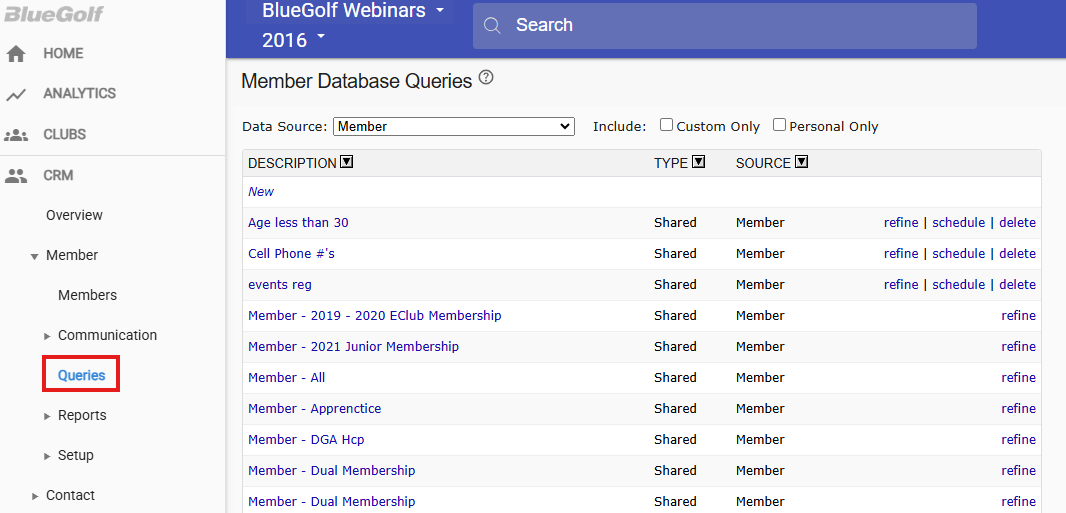Click refine for 'Age less than 30'

coord(901,222)
